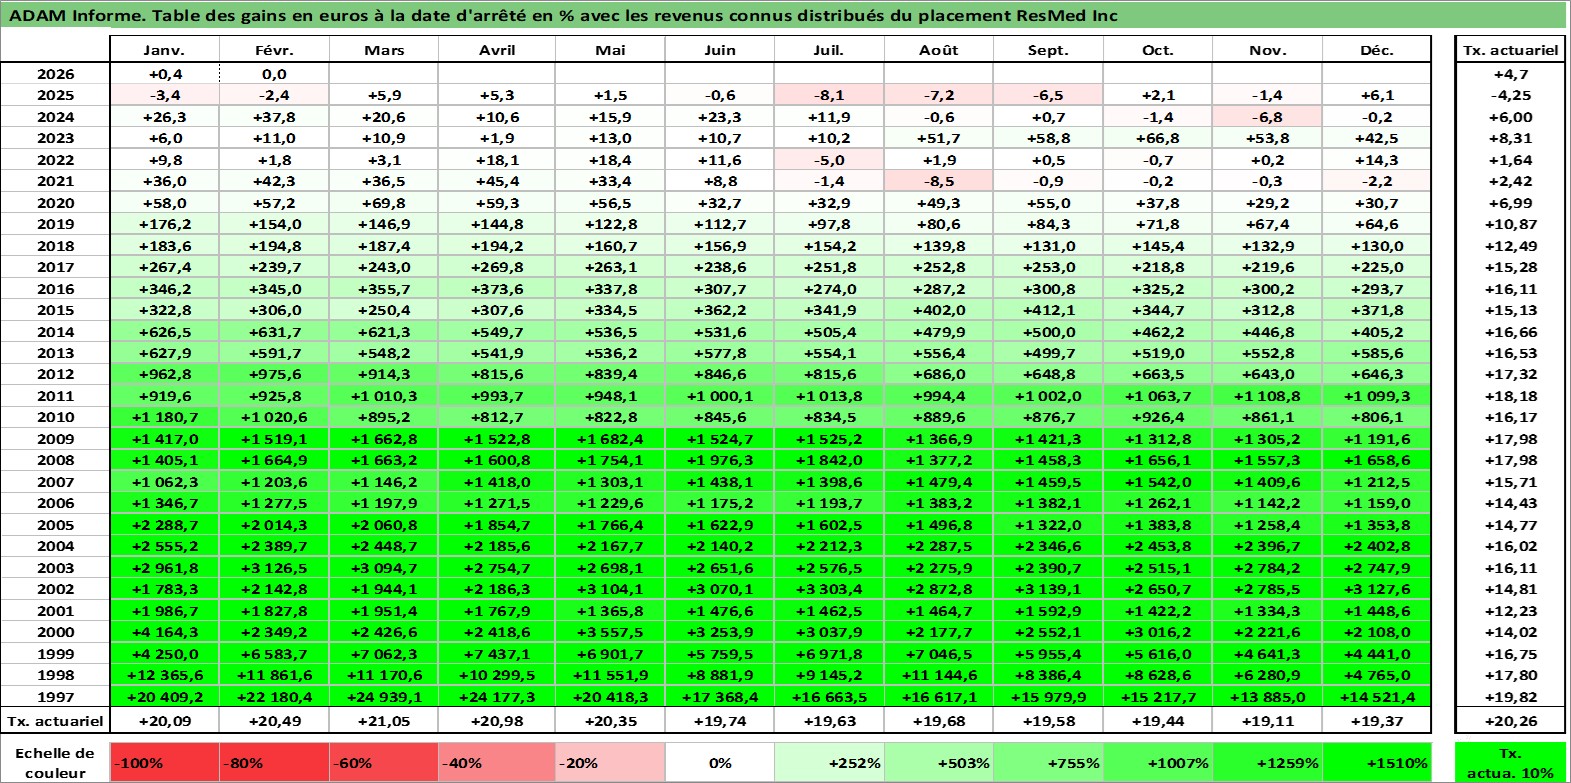Click the Echelle de couleur label
Viewport: 1571px width, 783px height.
coord(55,763)
